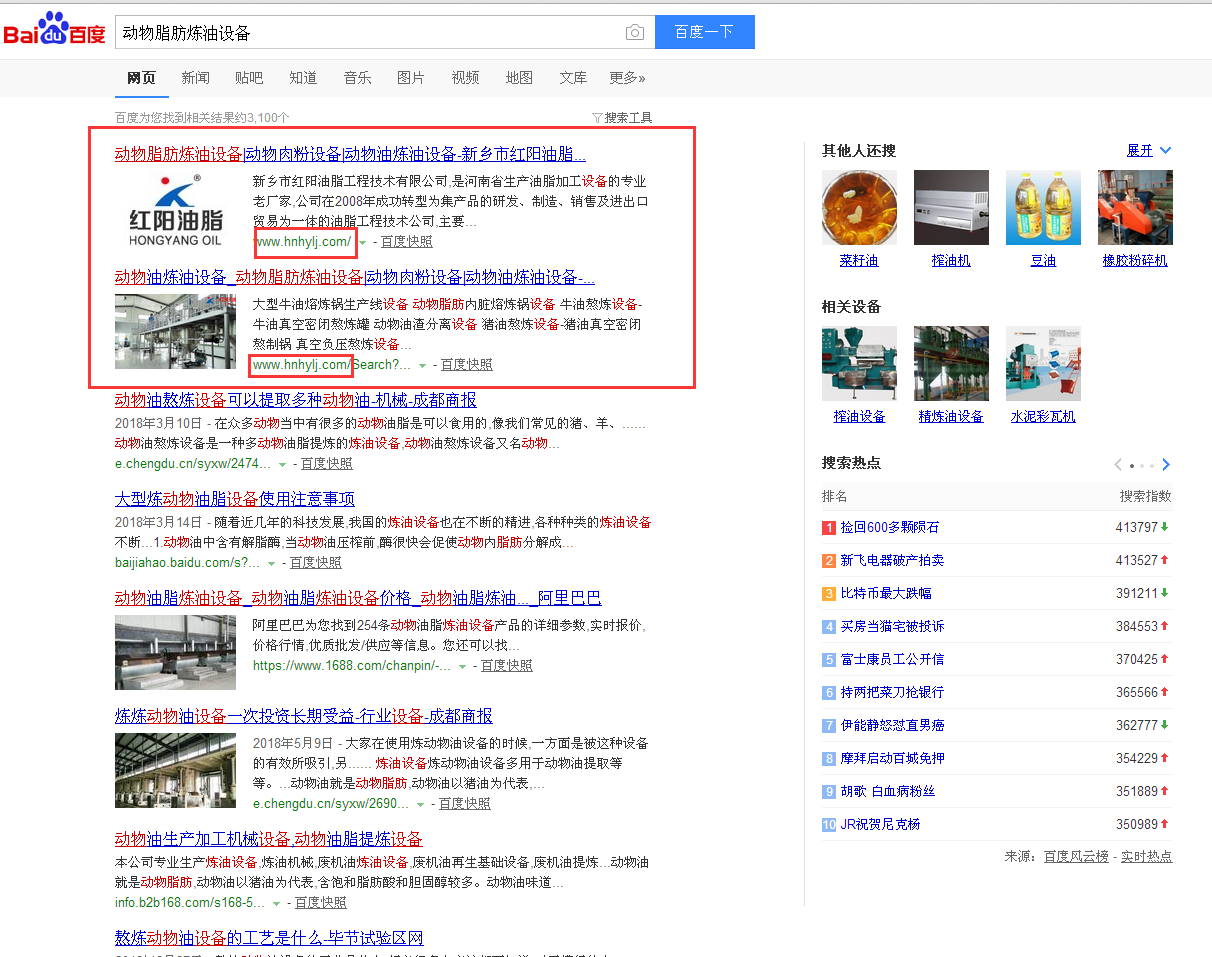Viewport: 1212px width, 957px height.
Task: Open the 知道 tab
Action: pyautogui.click(x=303, y=78)
